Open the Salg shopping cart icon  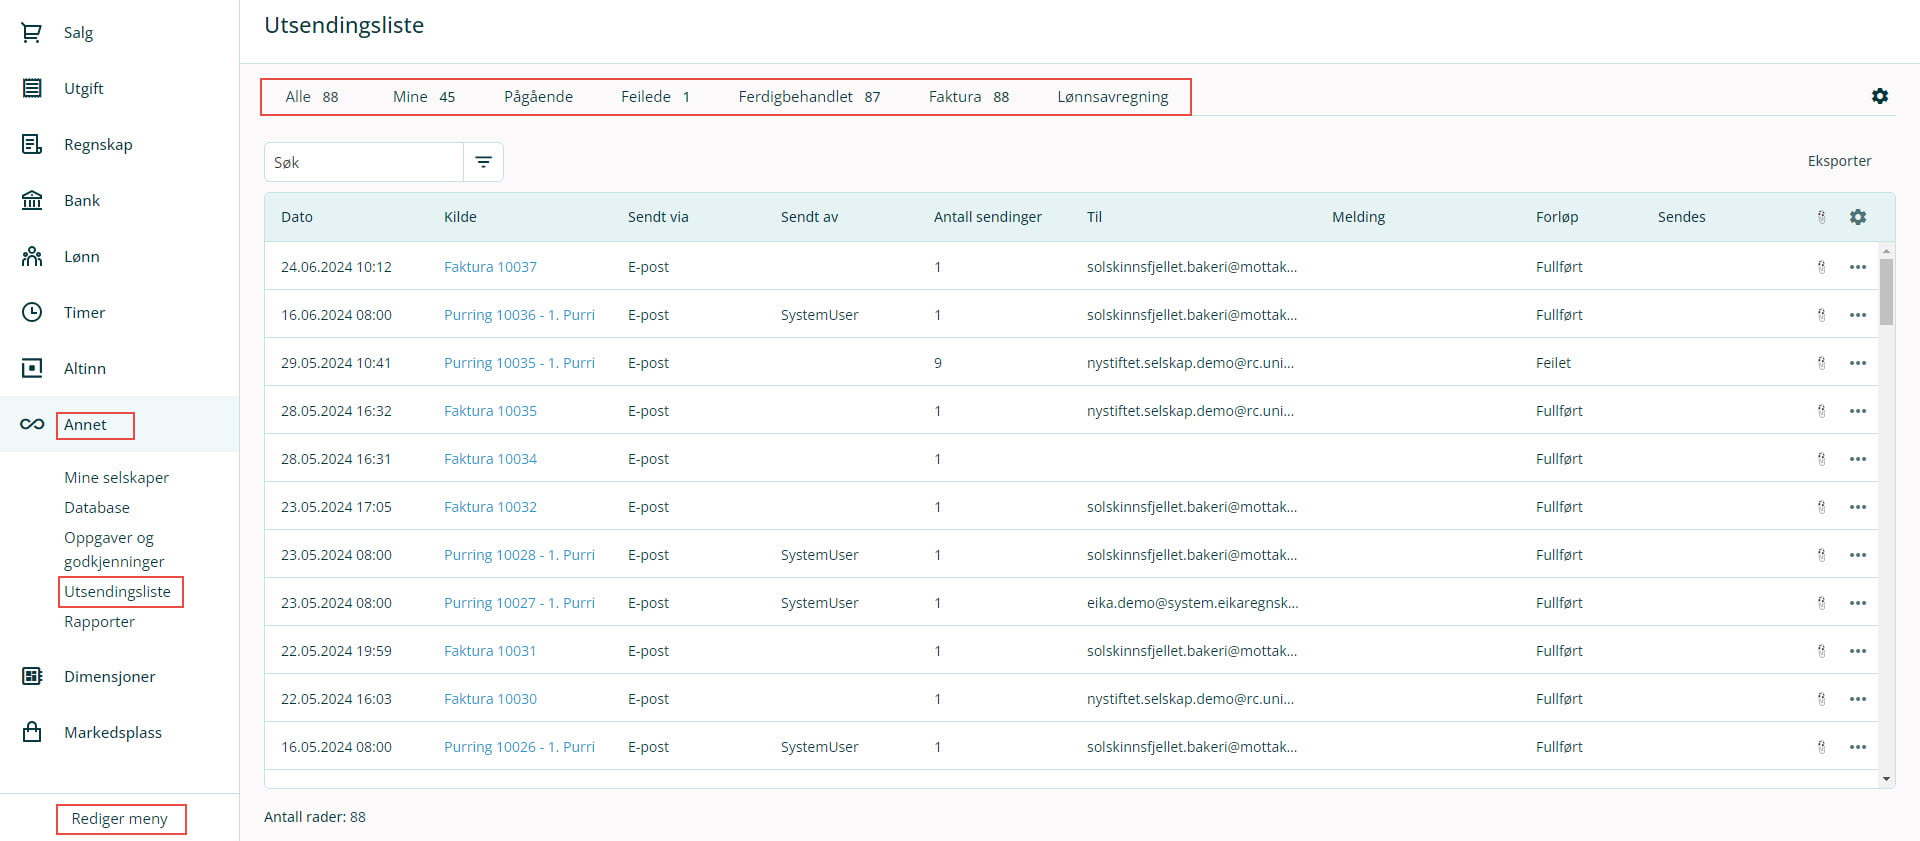coord(32,33)
